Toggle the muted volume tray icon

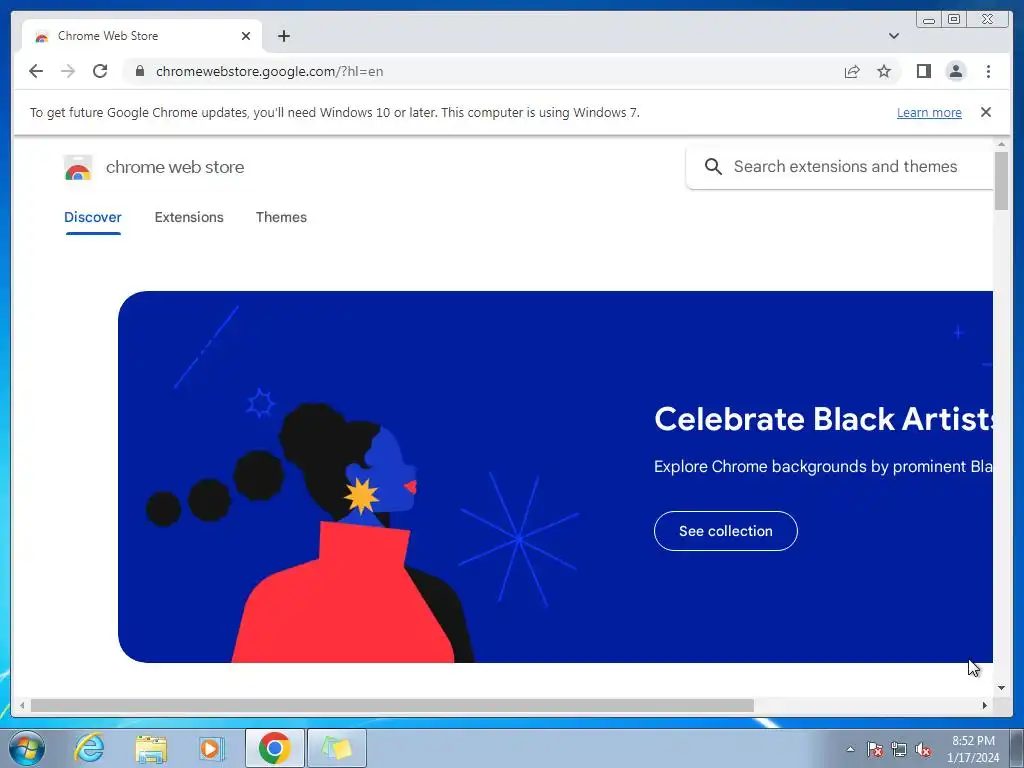(923, 750)
